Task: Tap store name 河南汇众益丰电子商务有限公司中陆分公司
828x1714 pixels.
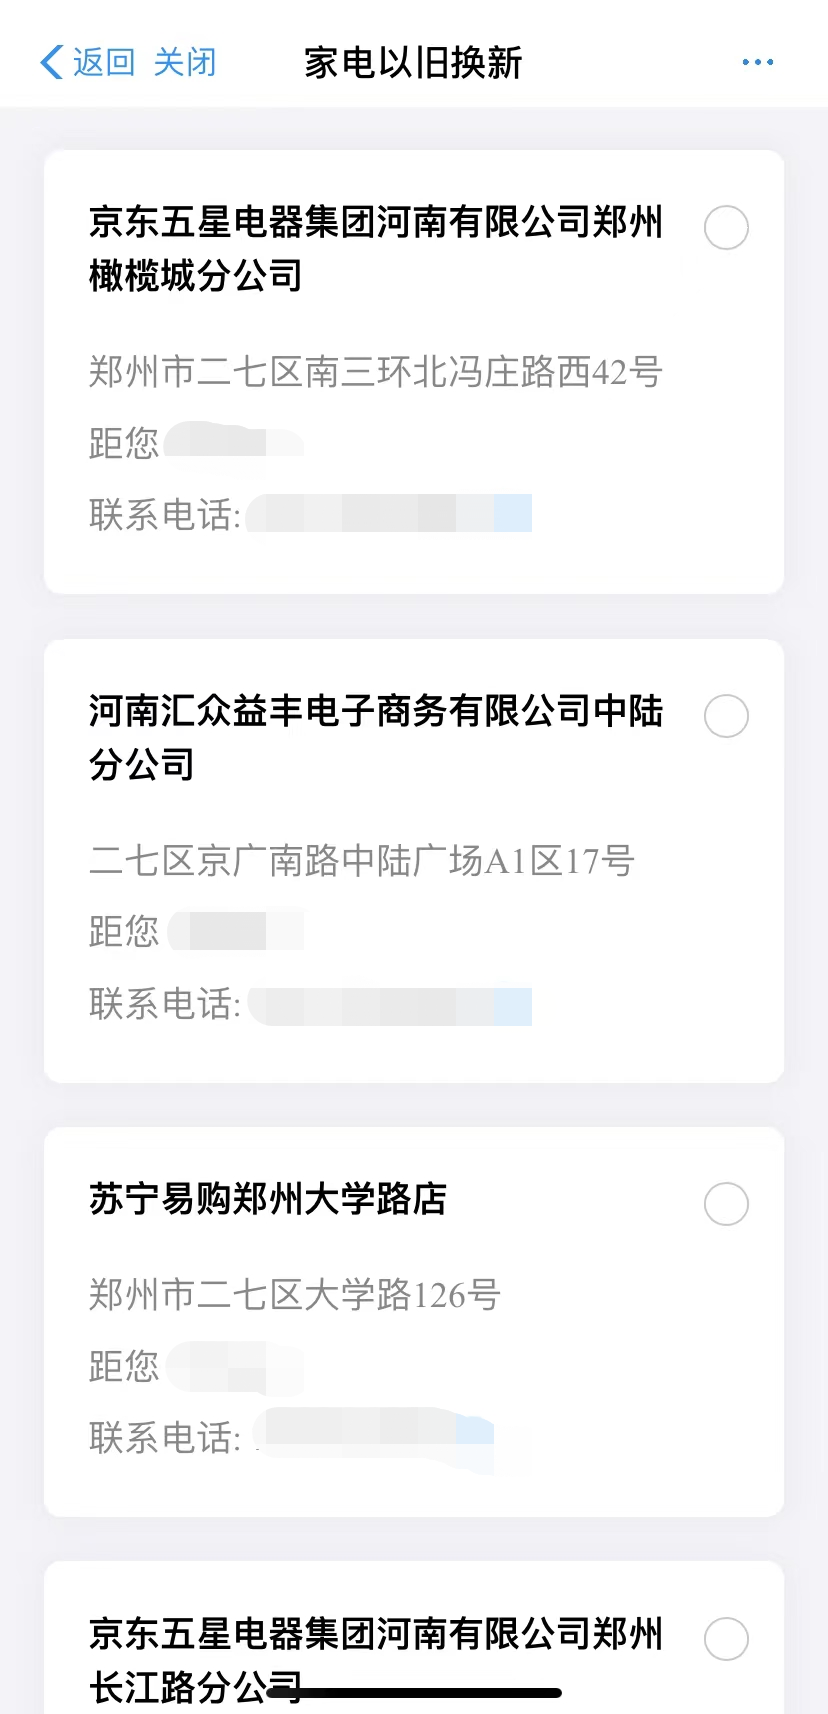Action: (375, 737)
